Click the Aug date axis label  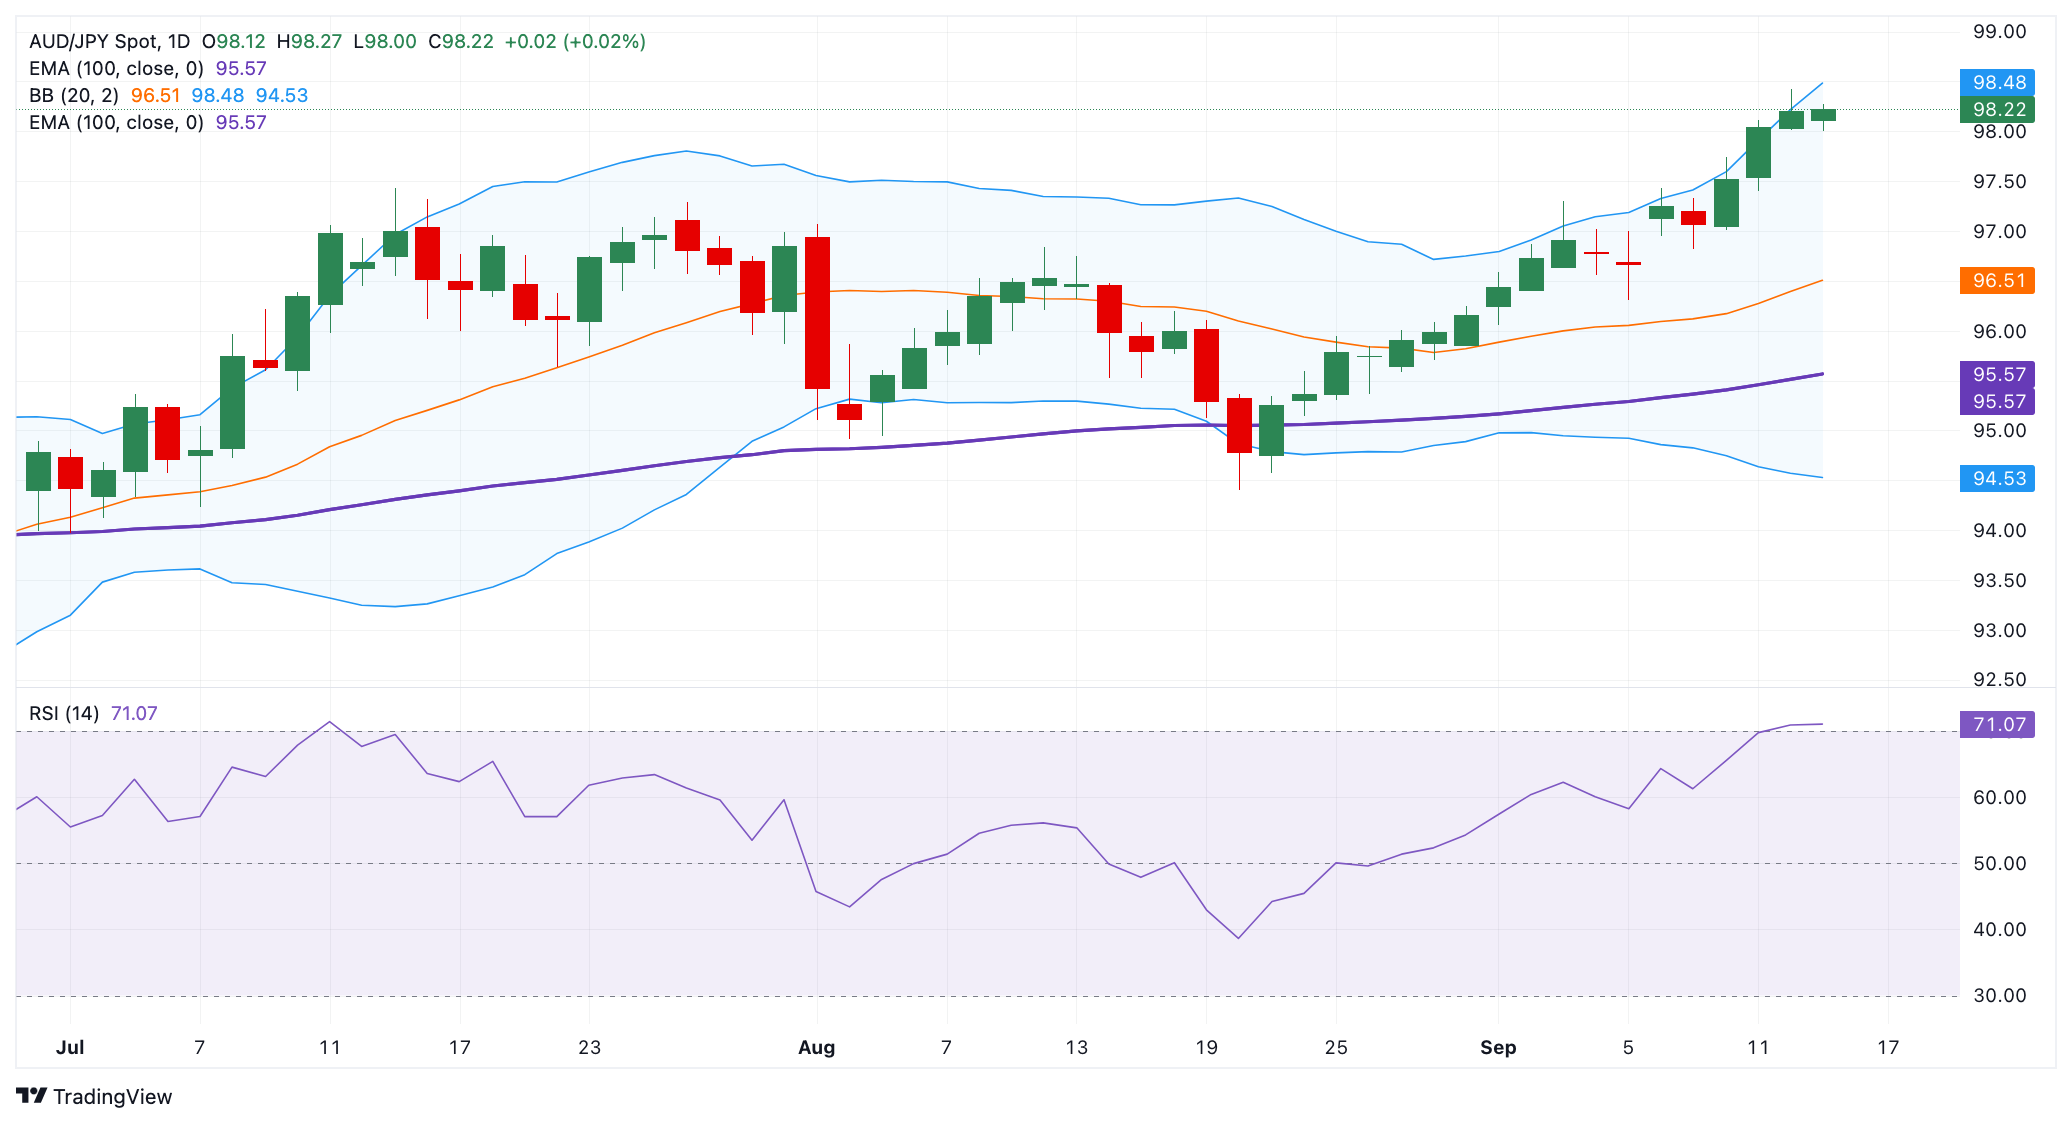[816, 1048]
